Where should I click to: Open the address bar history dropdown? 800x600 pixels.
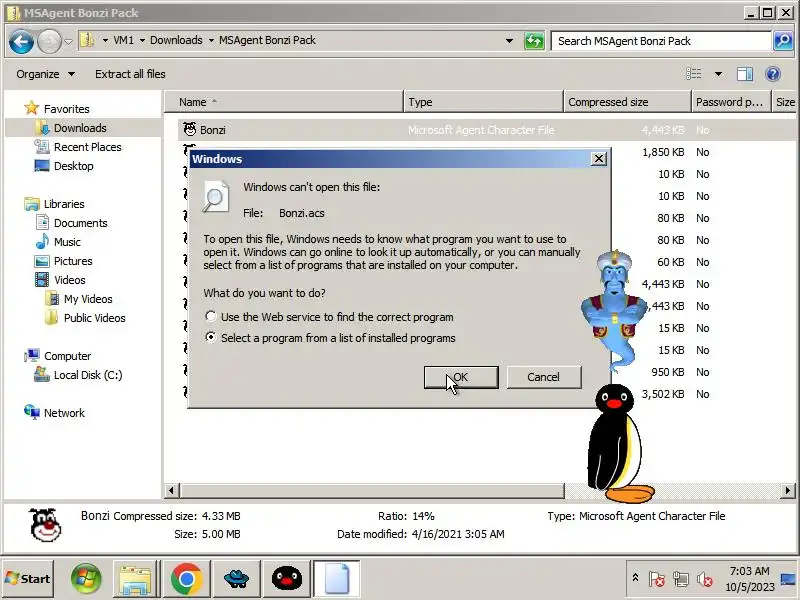(x=509, y=41)
